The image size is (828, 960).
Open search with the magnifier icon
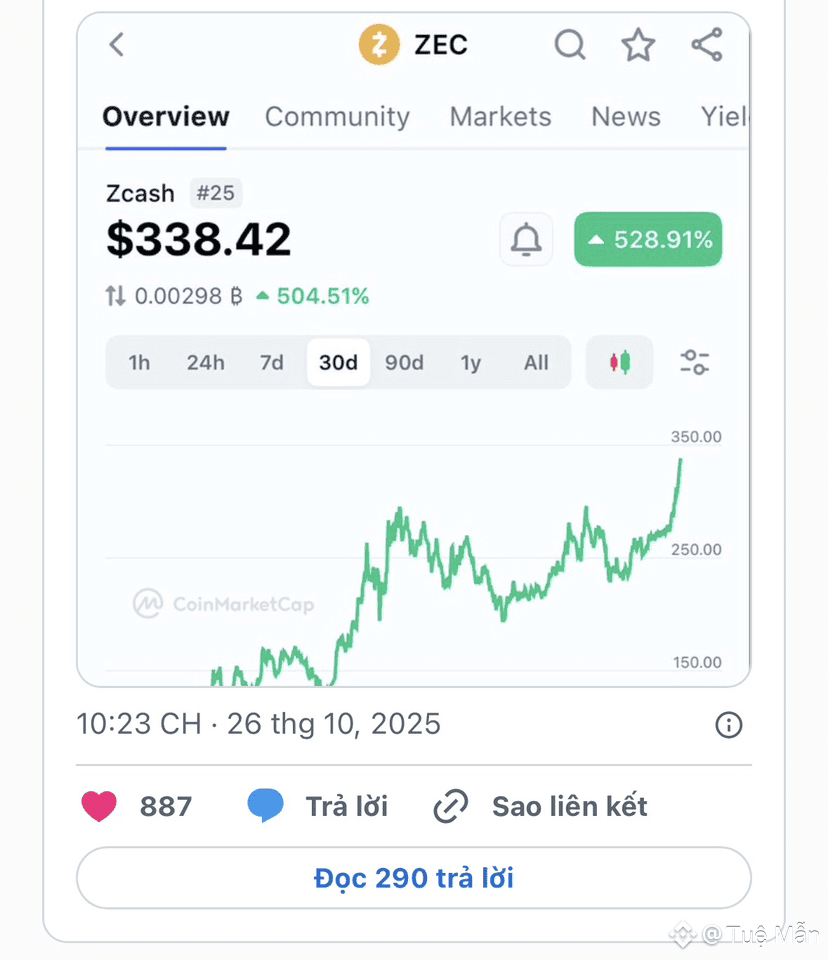click(x=570, y=45)
